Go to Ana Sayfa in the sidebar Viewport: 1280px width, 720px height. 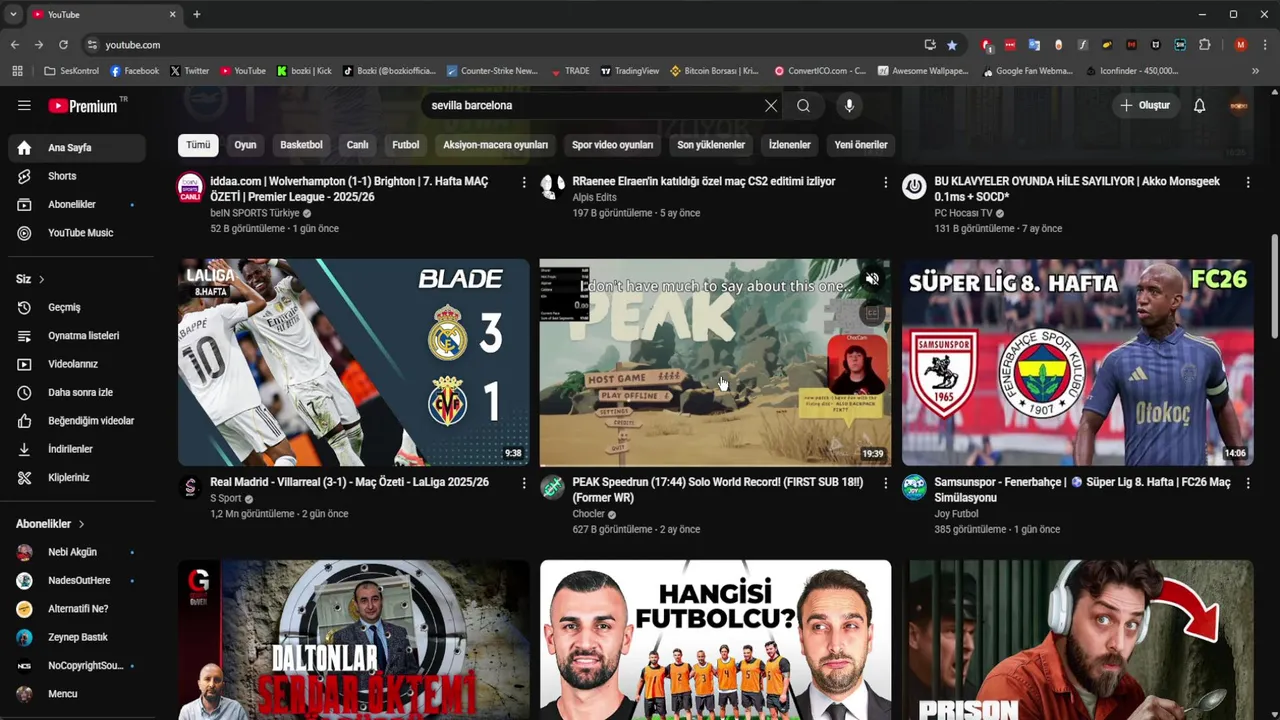77,147
